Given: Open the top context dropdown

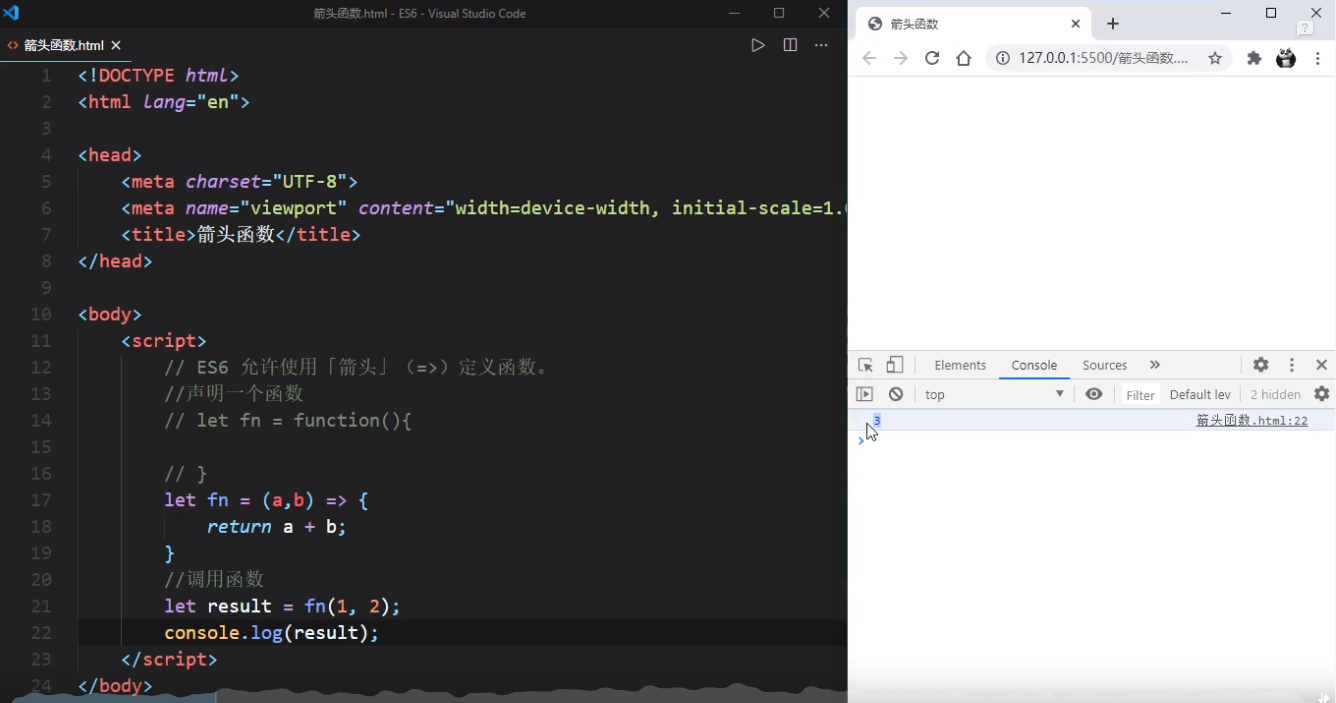Looking at the screenshot, I should point(995,394).
